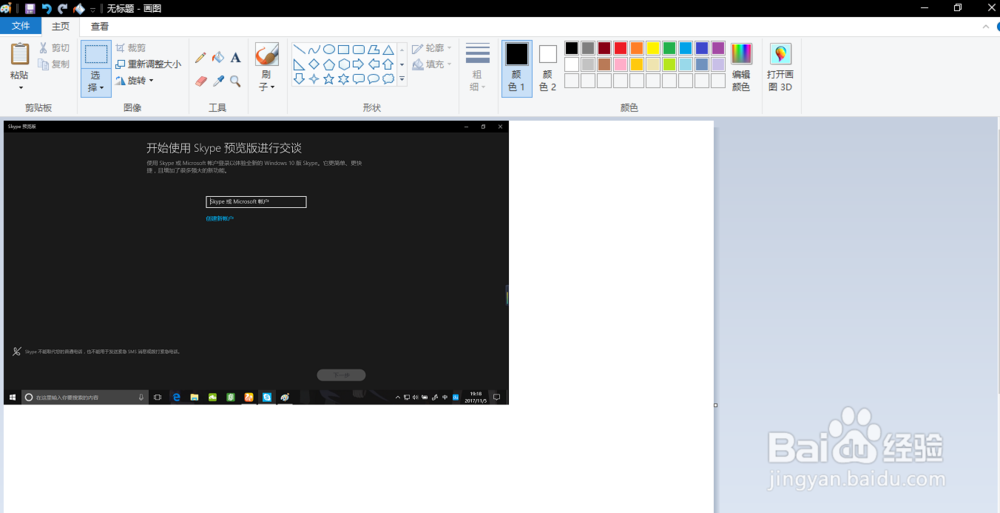This screenshot has height=513, width=1000.
Task: Select the Eraser tool
Action: pyautogui.click(x=200, y=81)
